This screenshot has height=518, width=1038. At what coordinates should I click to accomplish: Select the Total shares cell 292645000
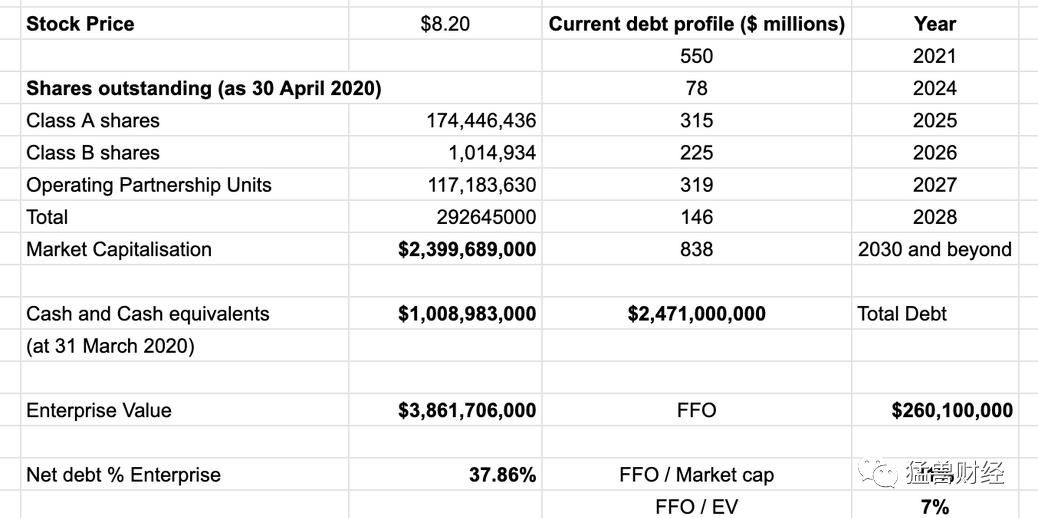[x=486, y=217]
